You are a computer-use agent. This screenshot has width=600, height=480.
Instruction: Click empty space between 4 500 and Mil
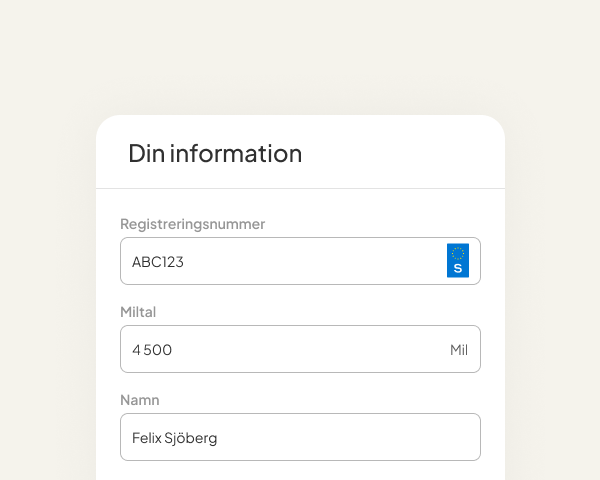click(310, 350)
